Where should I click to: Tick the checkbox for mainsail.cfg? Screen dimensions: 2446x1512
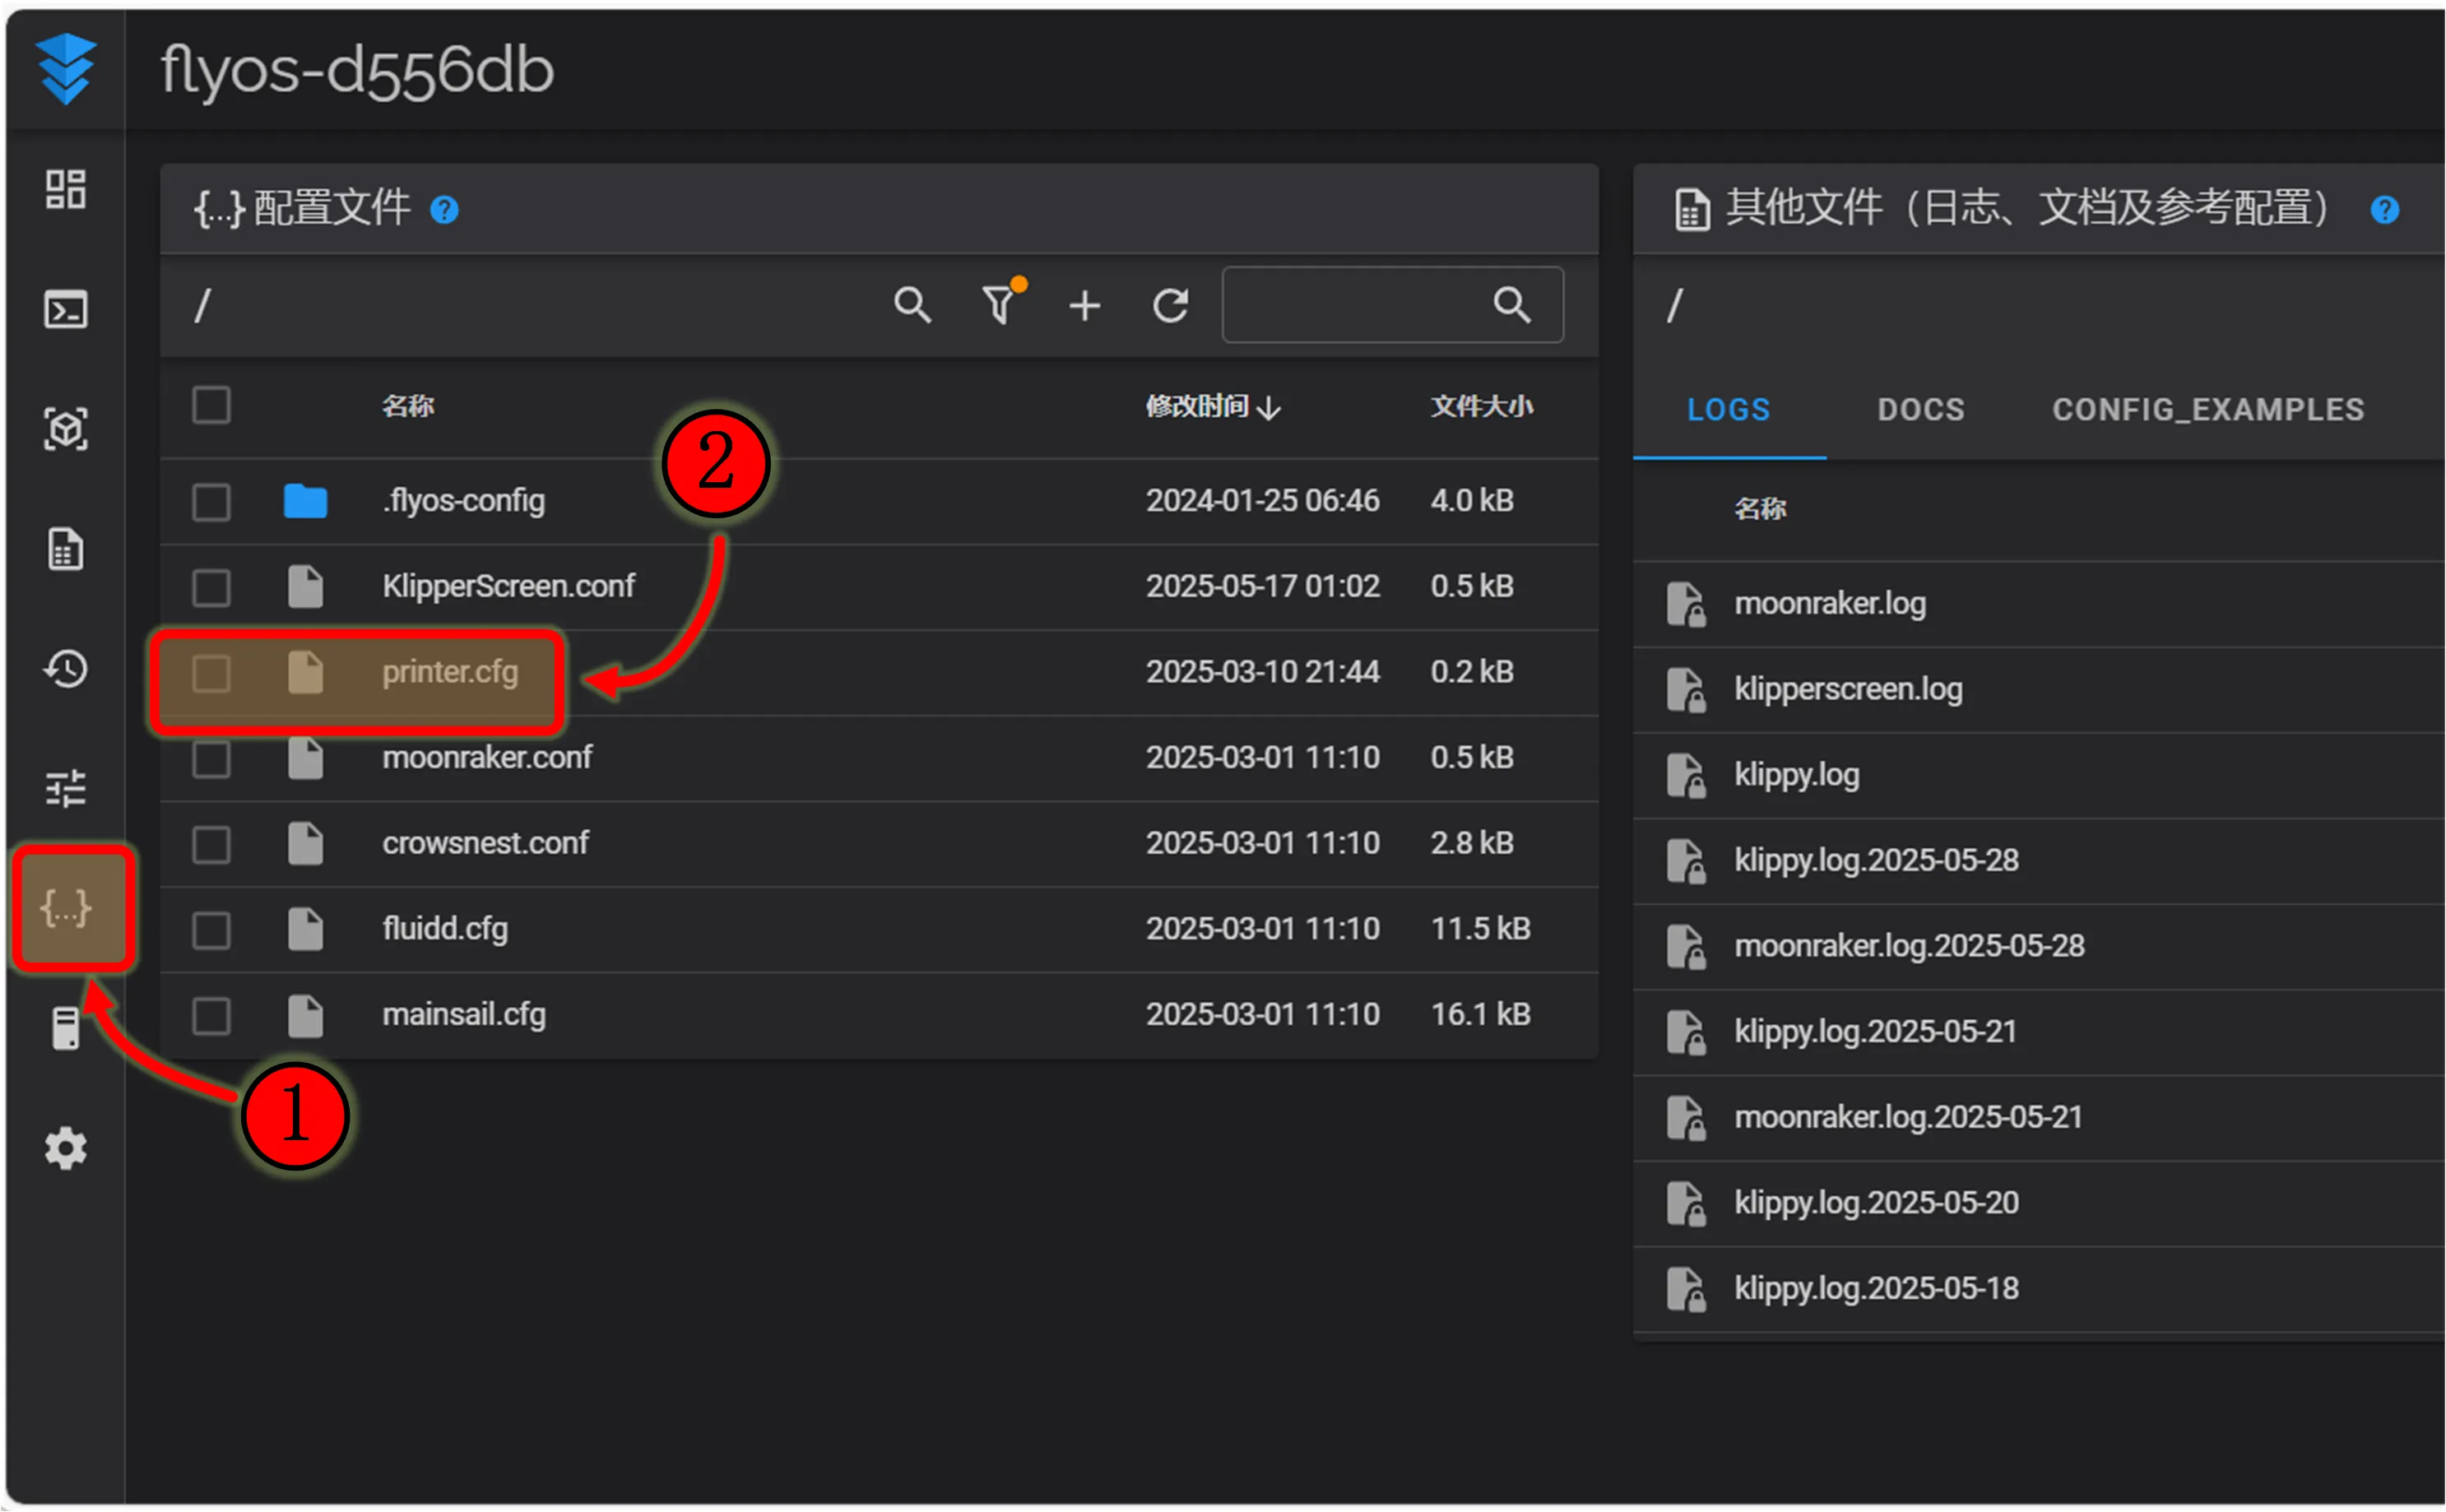pyautogui.click(x=211, y=1015)
